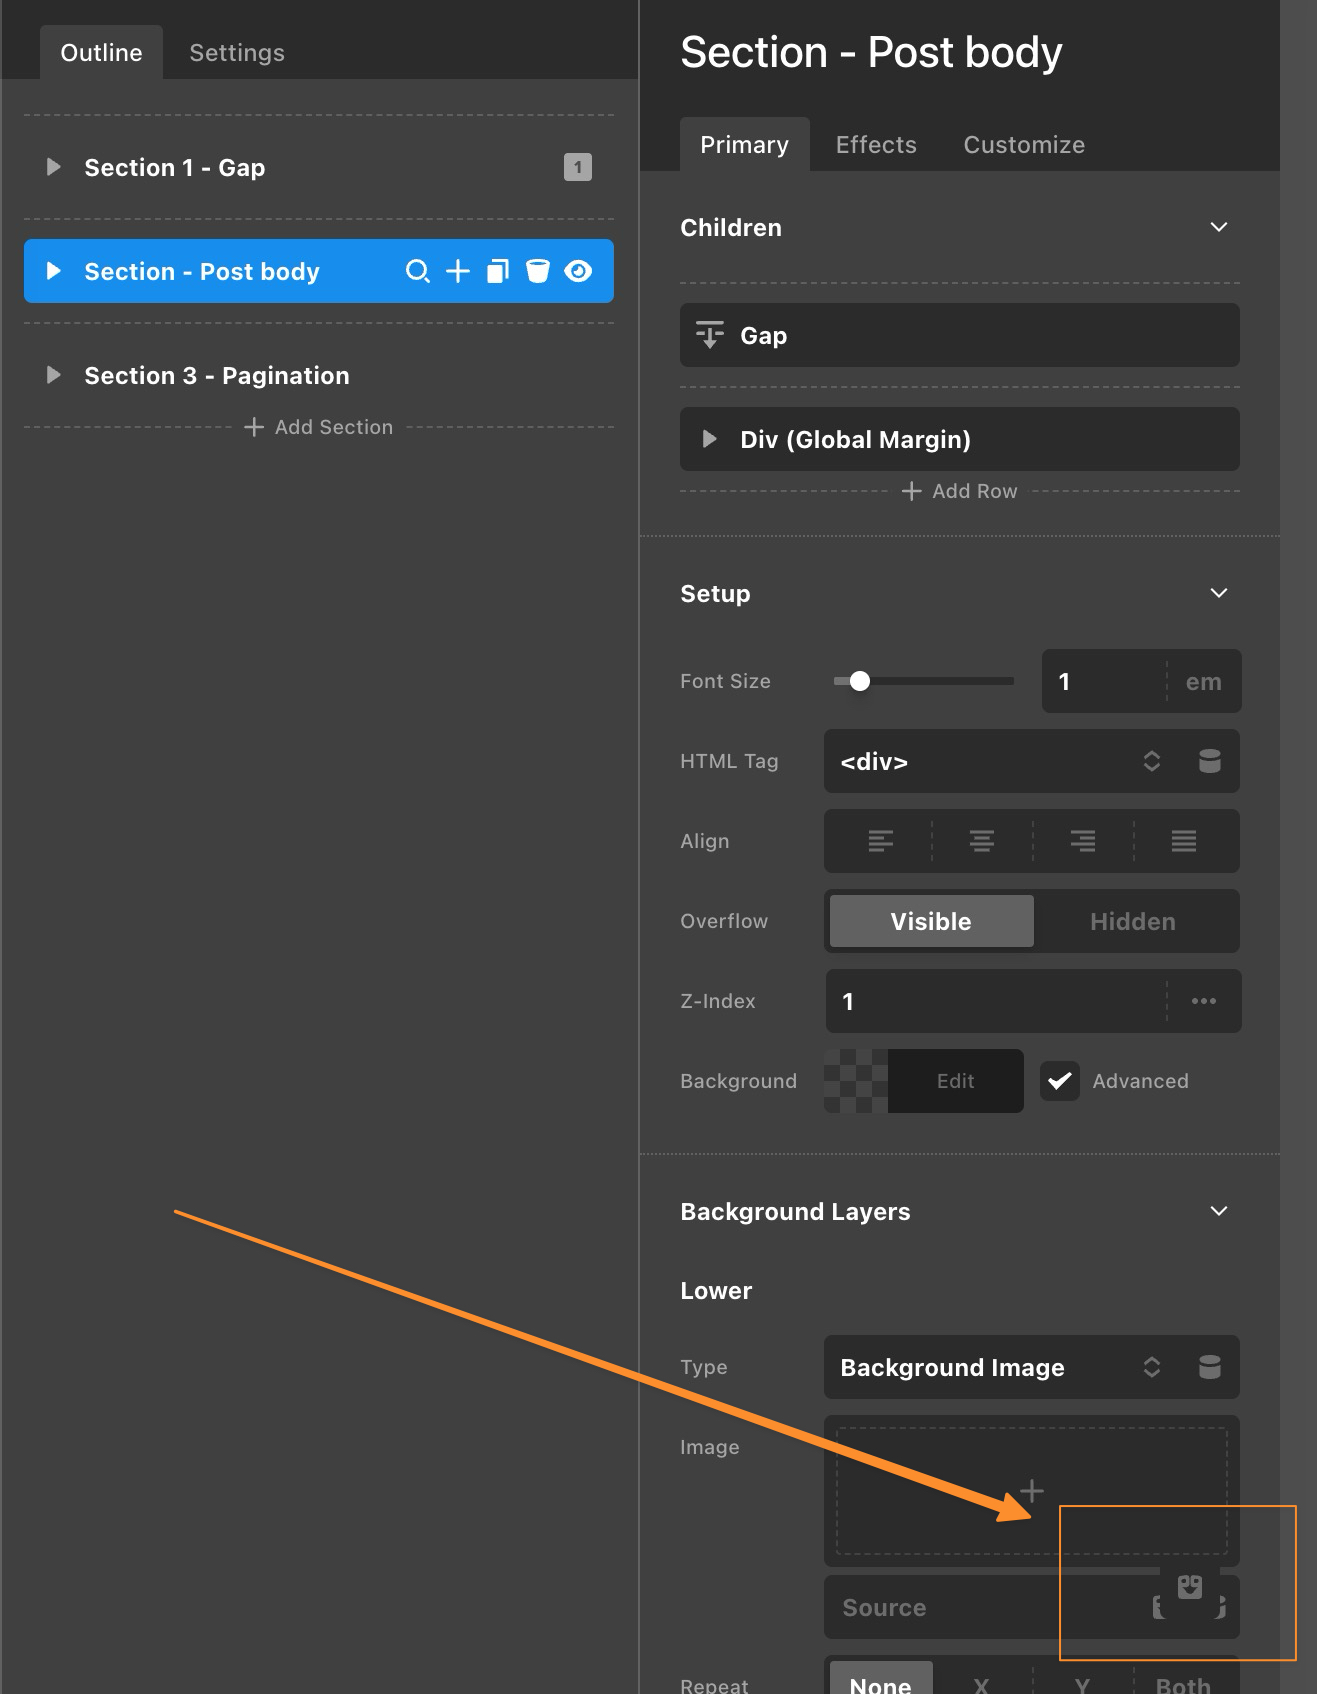Select the center text alignment icon

(981, 841)
